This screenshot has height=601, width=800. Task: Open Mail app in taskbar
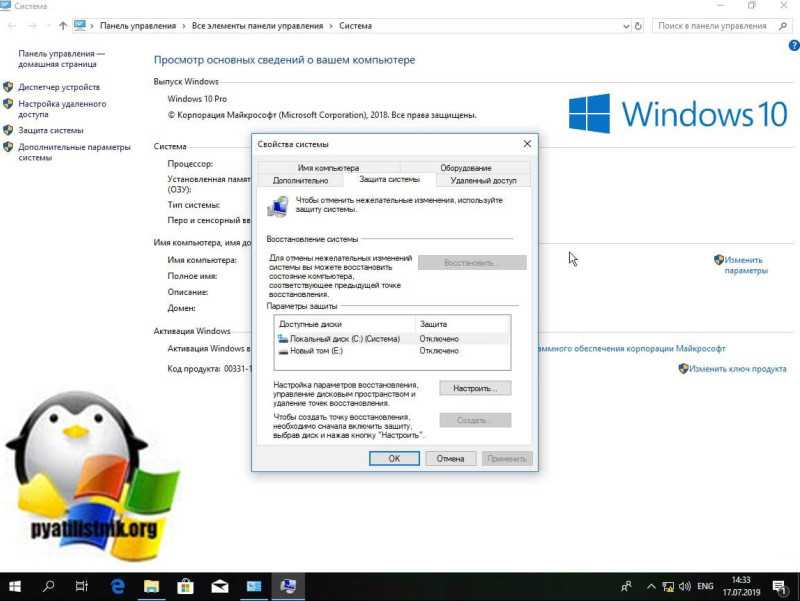tap(220, 586)
